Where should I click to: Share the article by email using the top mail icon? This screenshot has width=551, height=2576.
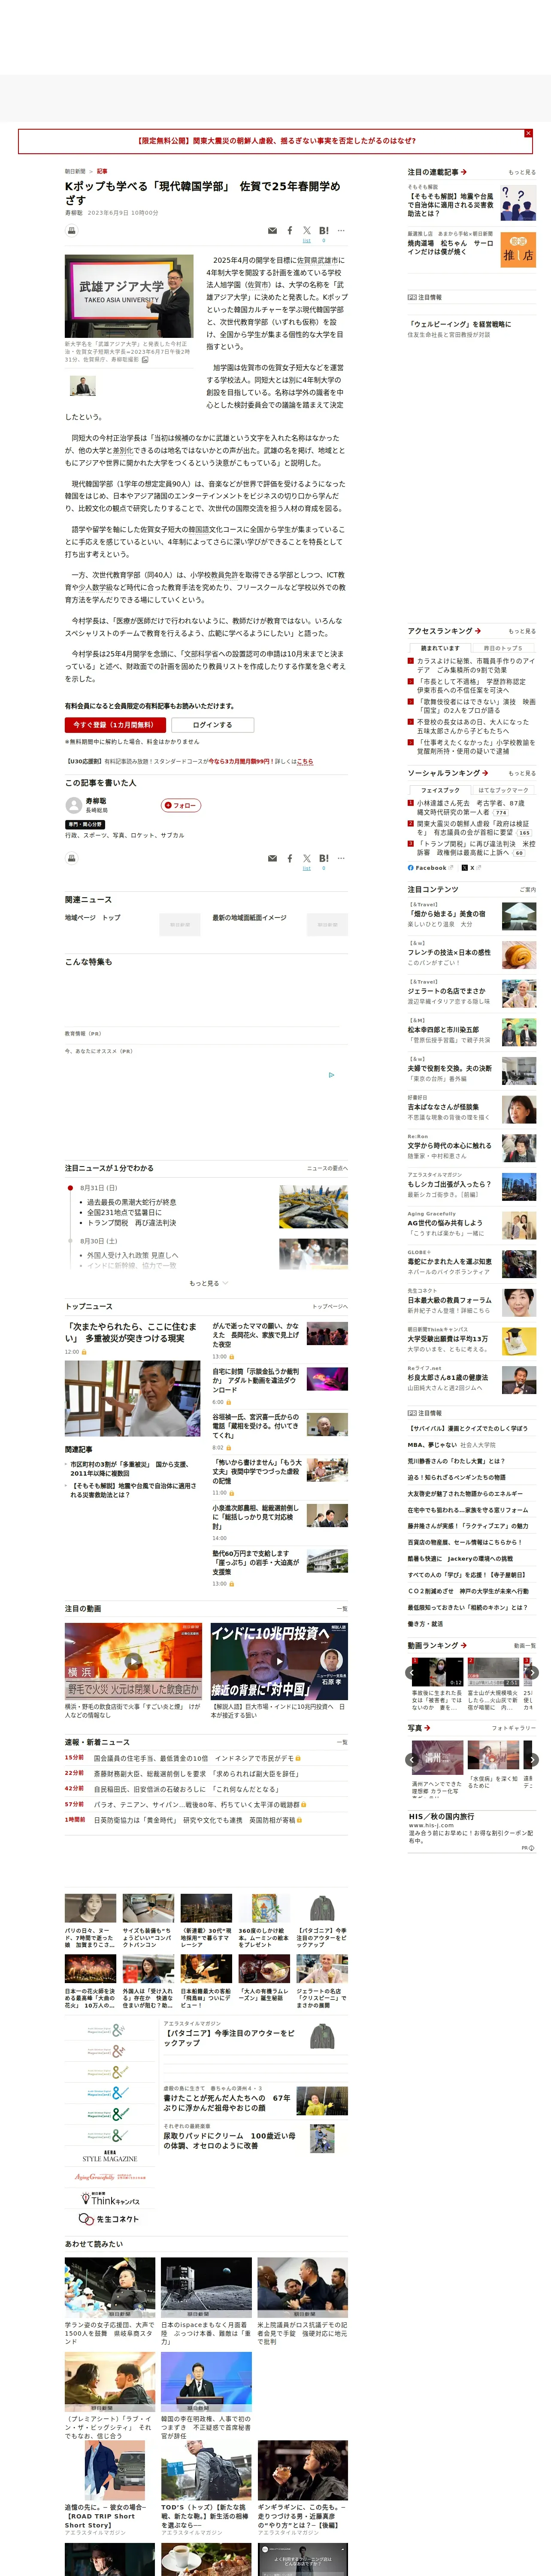tap(272, 230)
